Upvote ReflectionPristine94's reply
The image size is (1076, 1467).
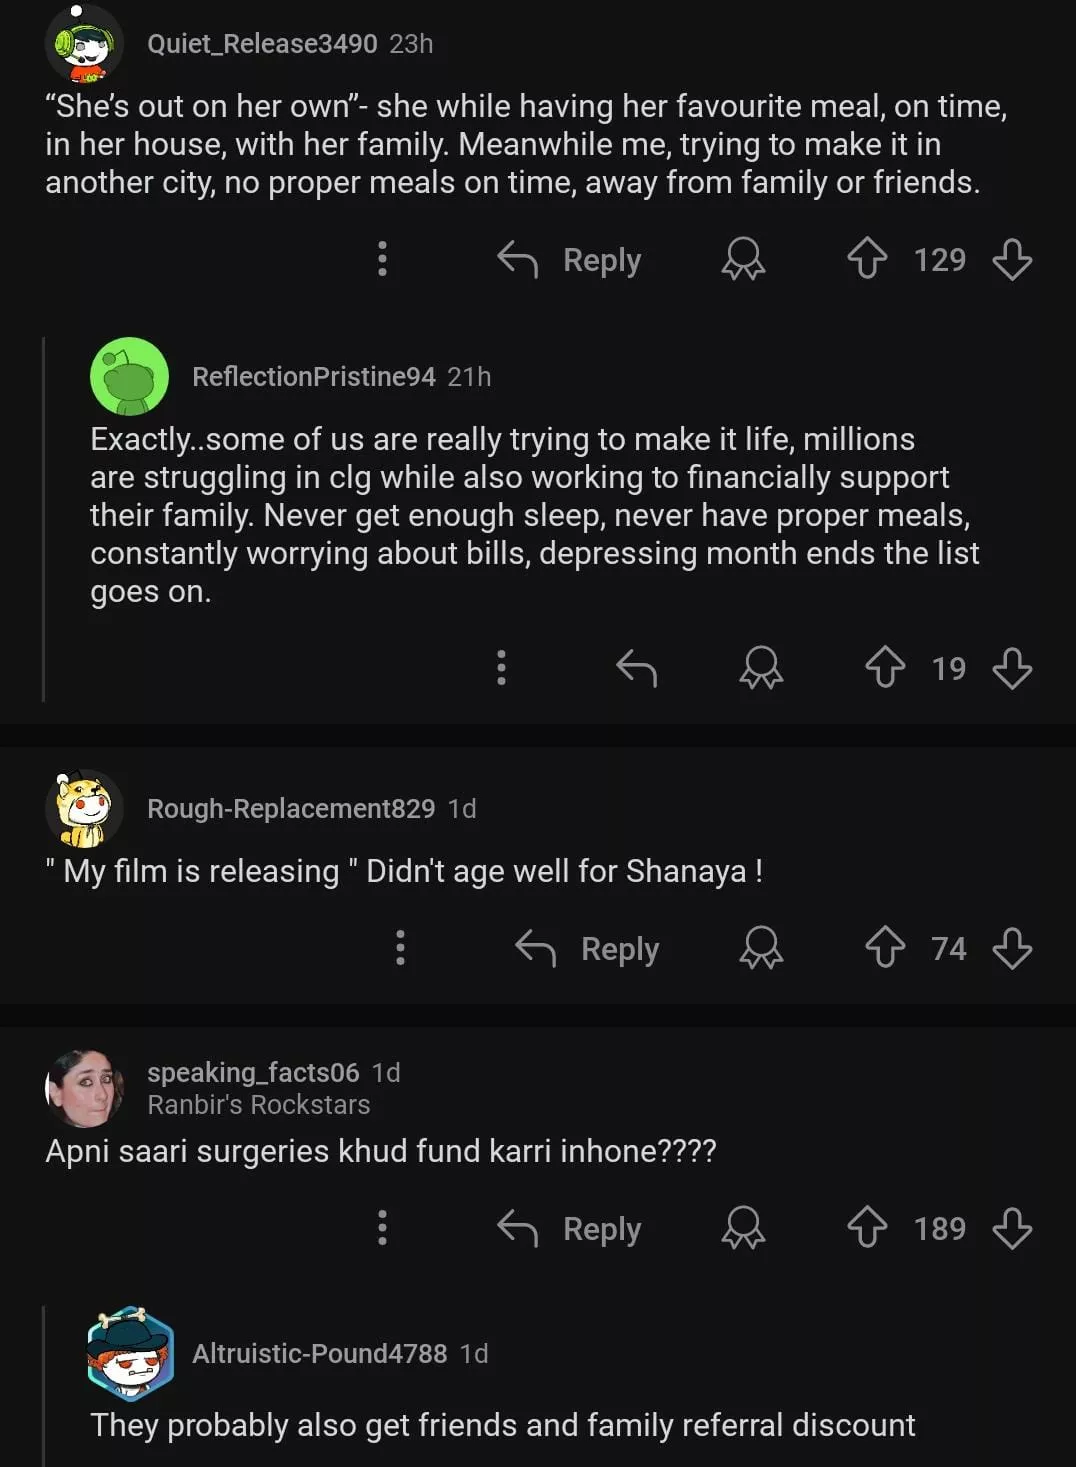click(x=884, y=668)
